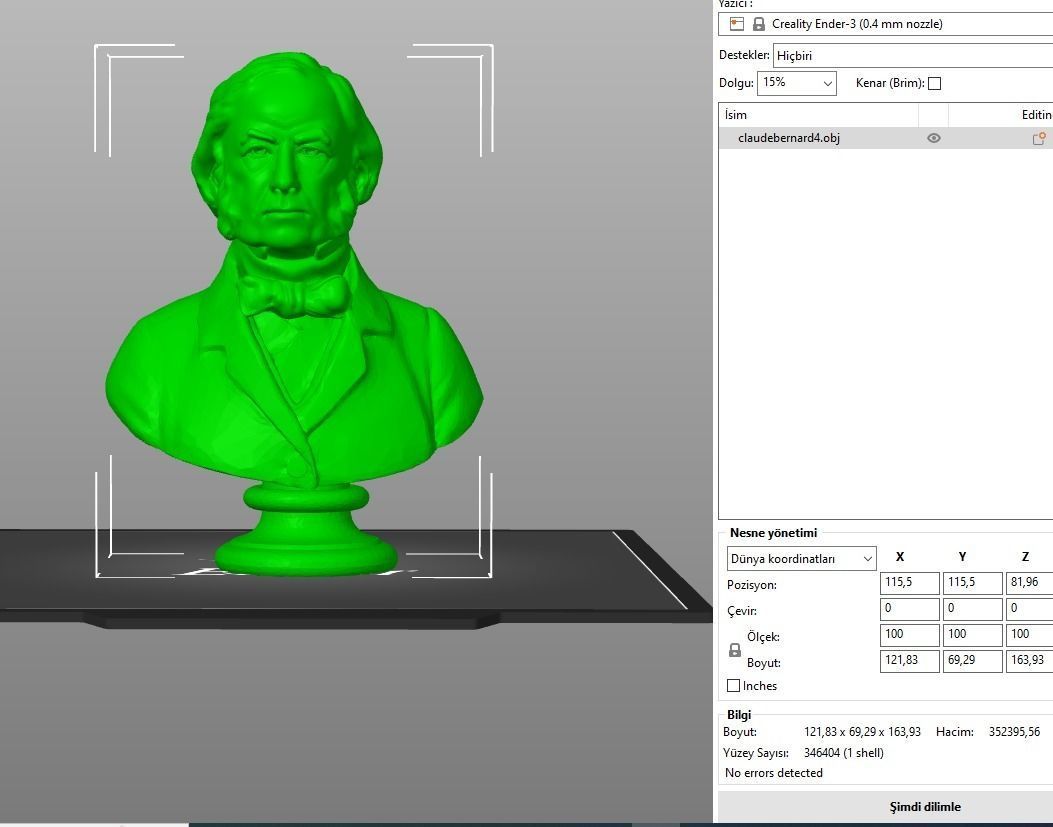Screen dimensions: 1053x827
Task: Click the Bilgi size text 121,83 x 69,29 x 163,93
Action: [x=862, y=732]
